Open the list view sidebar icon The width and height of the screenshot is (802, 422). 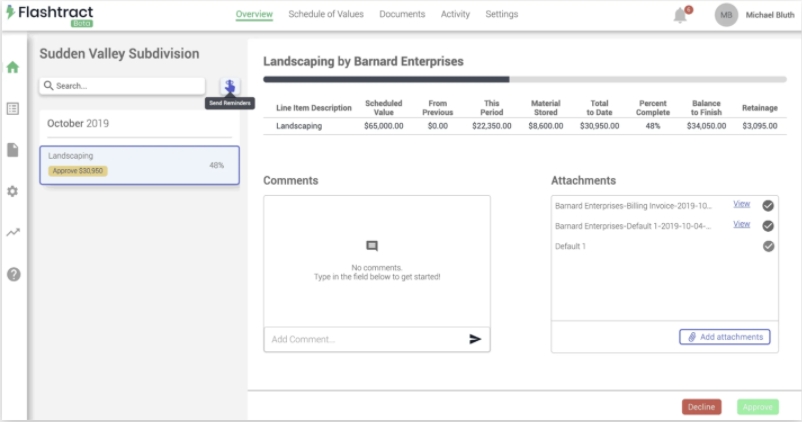click(13, 108)
